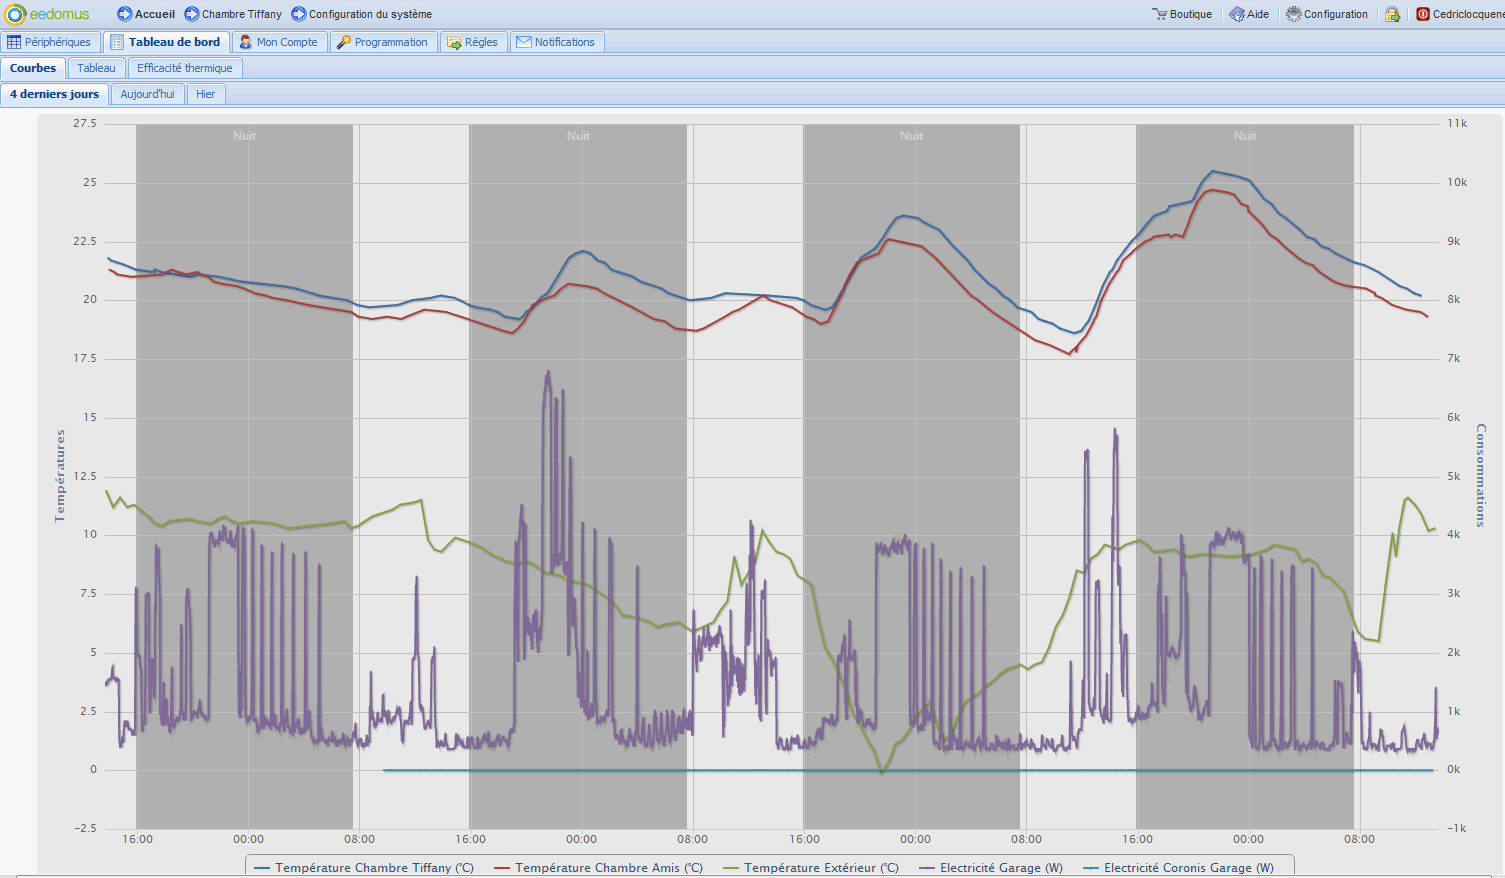Image resolution: width=1505 pixels, height=878 pixels.
Task: Click the 11k consumption axis label
Action: [1457, 123]
